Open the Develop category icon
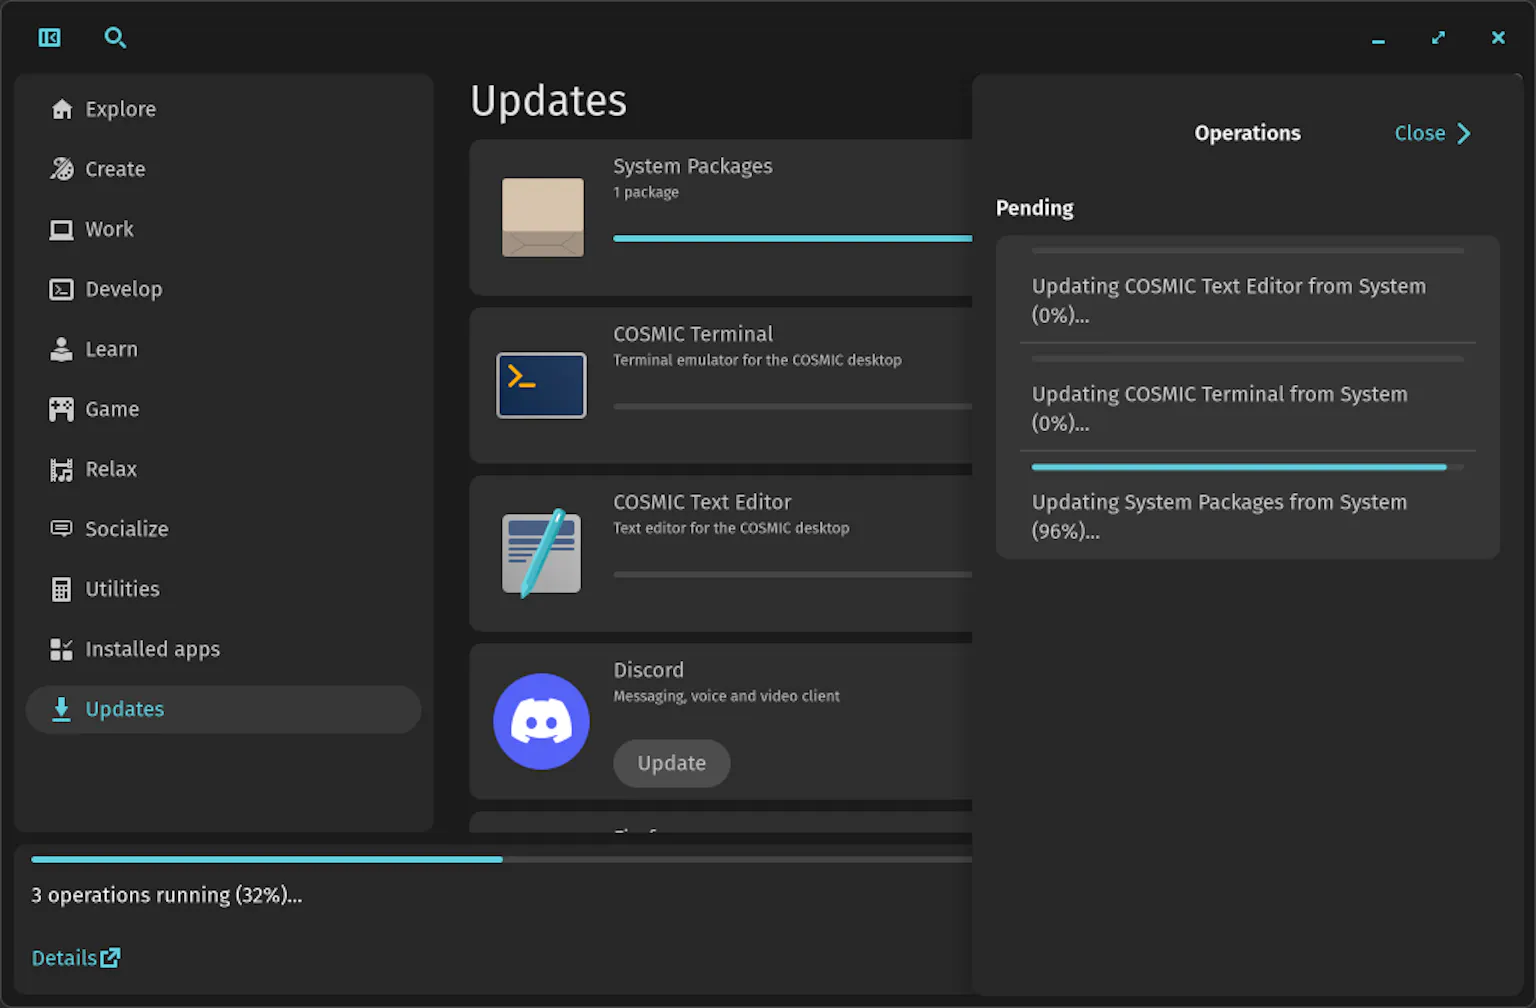The image size is (1536, 1008). pos(61,289)
